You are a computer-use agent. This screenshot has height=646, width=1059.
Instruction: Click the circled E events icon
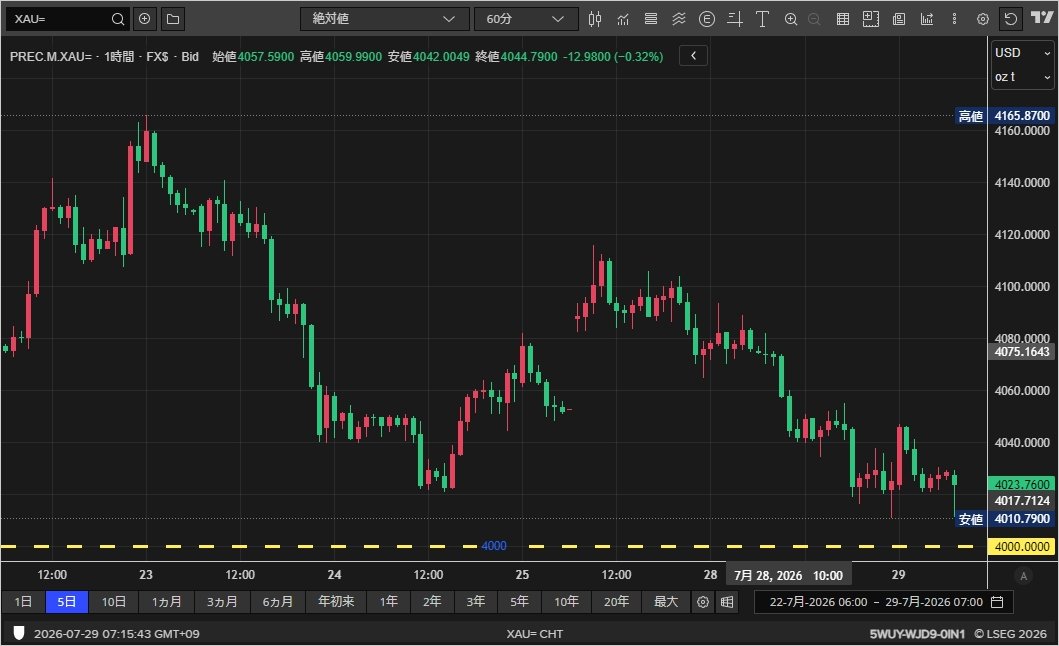coord(707,19)
